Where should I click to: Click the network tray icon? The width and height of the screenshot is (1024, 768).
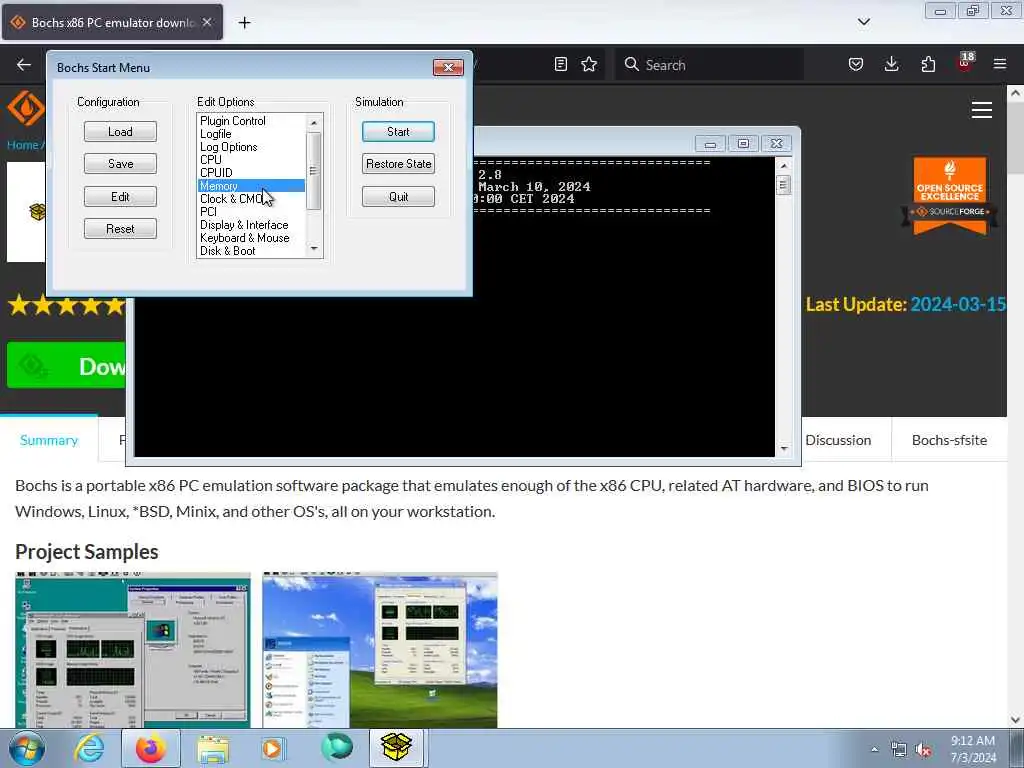[x=899, y=750]
